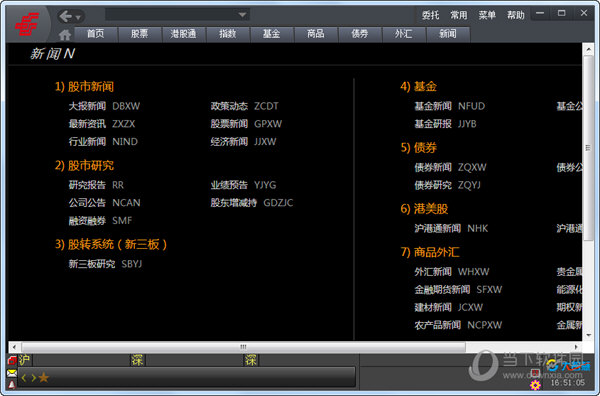Screen dimensions: 600x396
Task: Click the horizontal scrollbar left arrow
Action: (x=14, y=347)
